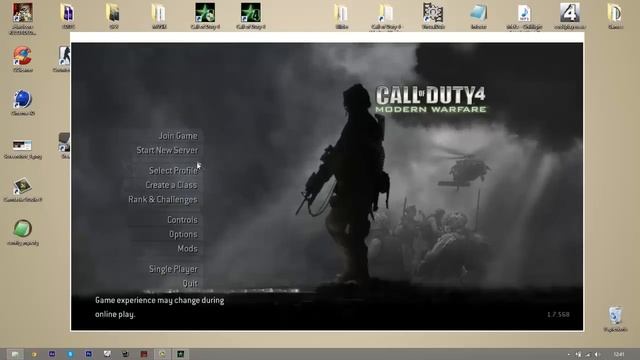Select the folder icon with purple archive
This screenshot has width=640, height=360.
click(x=68, y=16)
